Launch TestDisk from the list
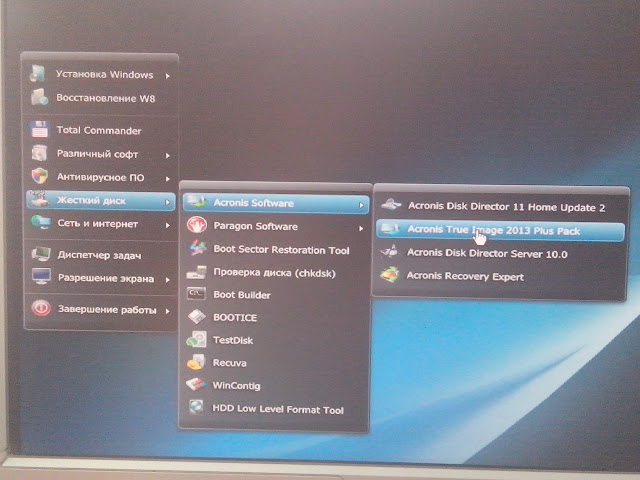 [x=276, y=340]
